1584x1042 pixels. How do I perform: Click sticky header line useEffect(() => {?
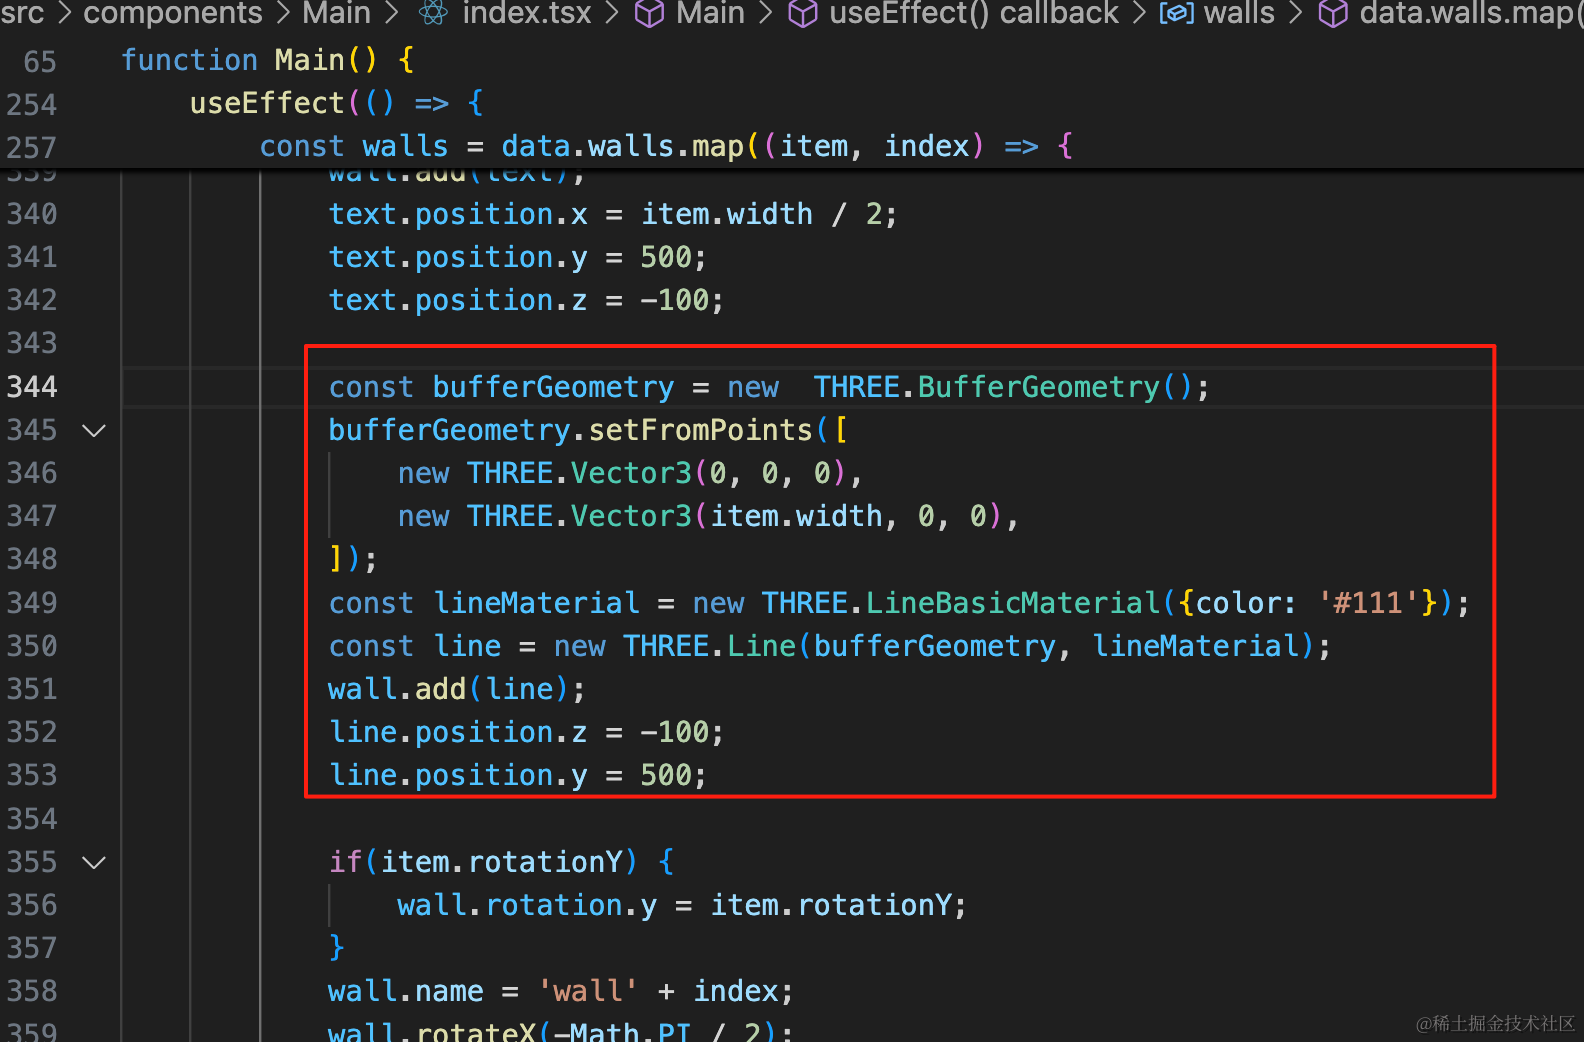[337, 103]
